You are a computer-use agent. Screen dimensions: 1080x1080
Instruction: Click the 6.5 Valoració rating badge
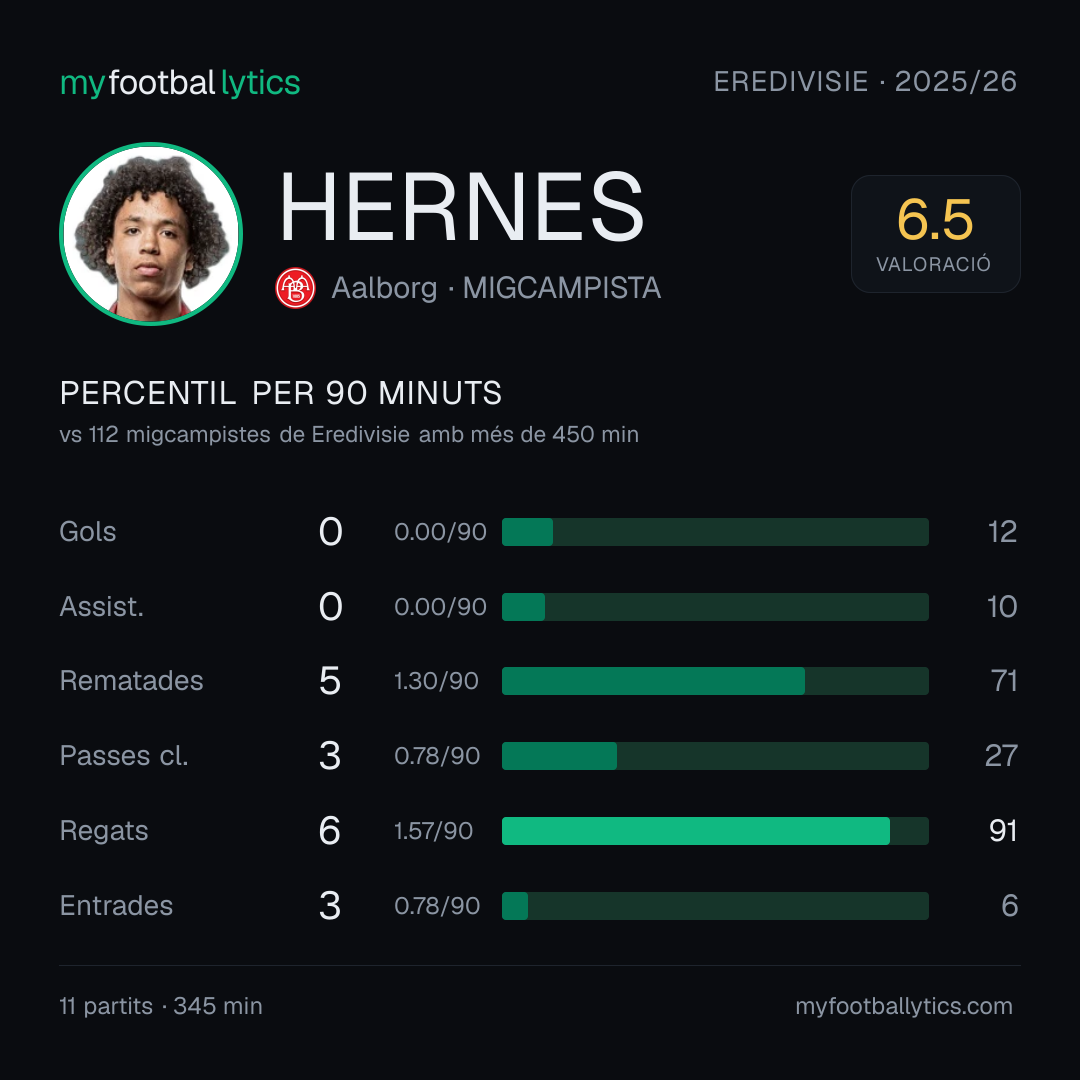935,234
